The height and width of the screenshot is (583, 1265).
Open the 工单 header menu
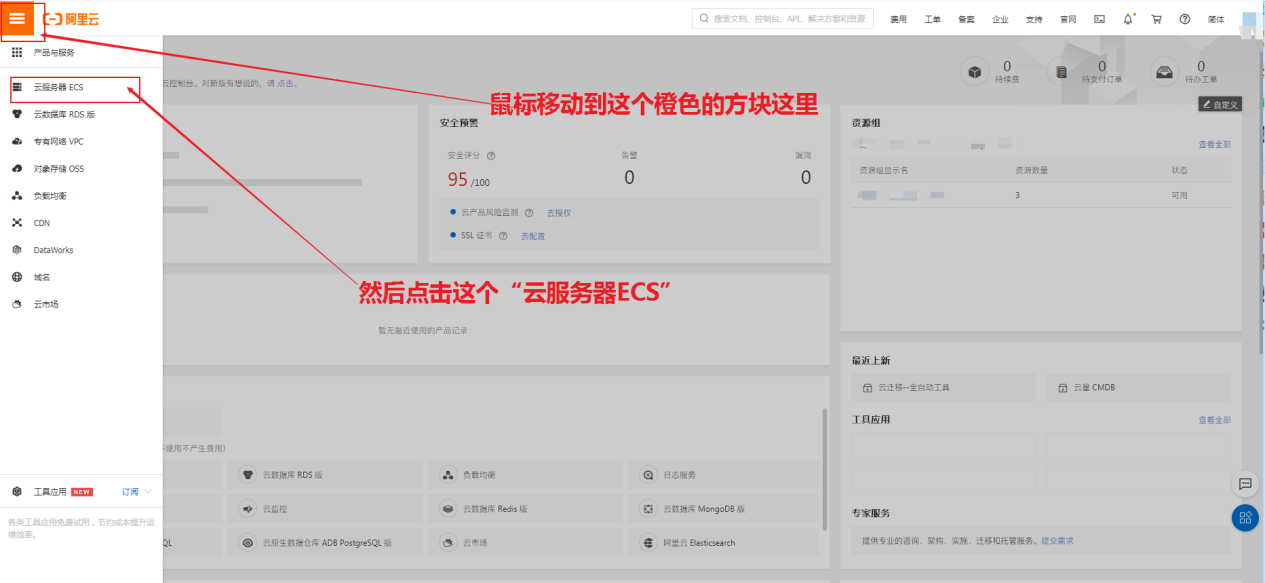click(932, 19)
